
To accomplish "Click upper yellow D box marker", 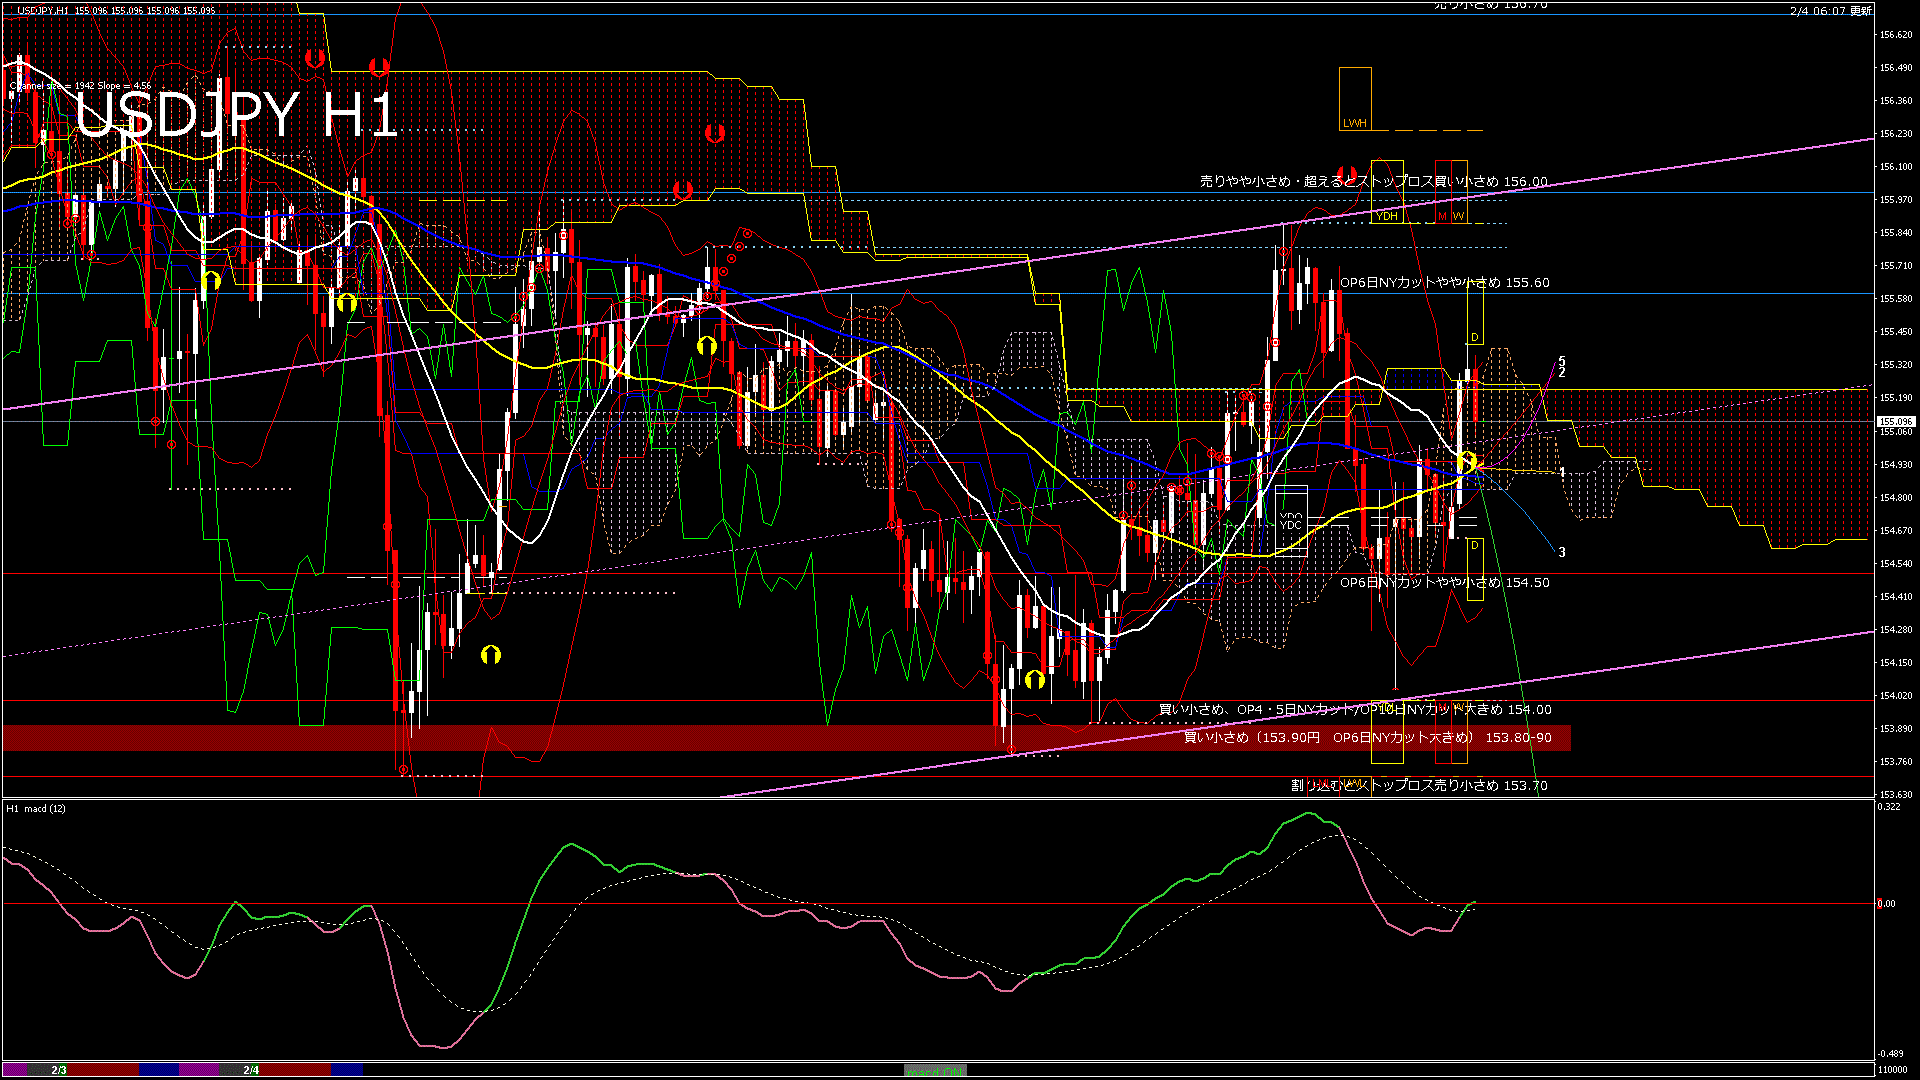I will click(x=1475, y=338).
